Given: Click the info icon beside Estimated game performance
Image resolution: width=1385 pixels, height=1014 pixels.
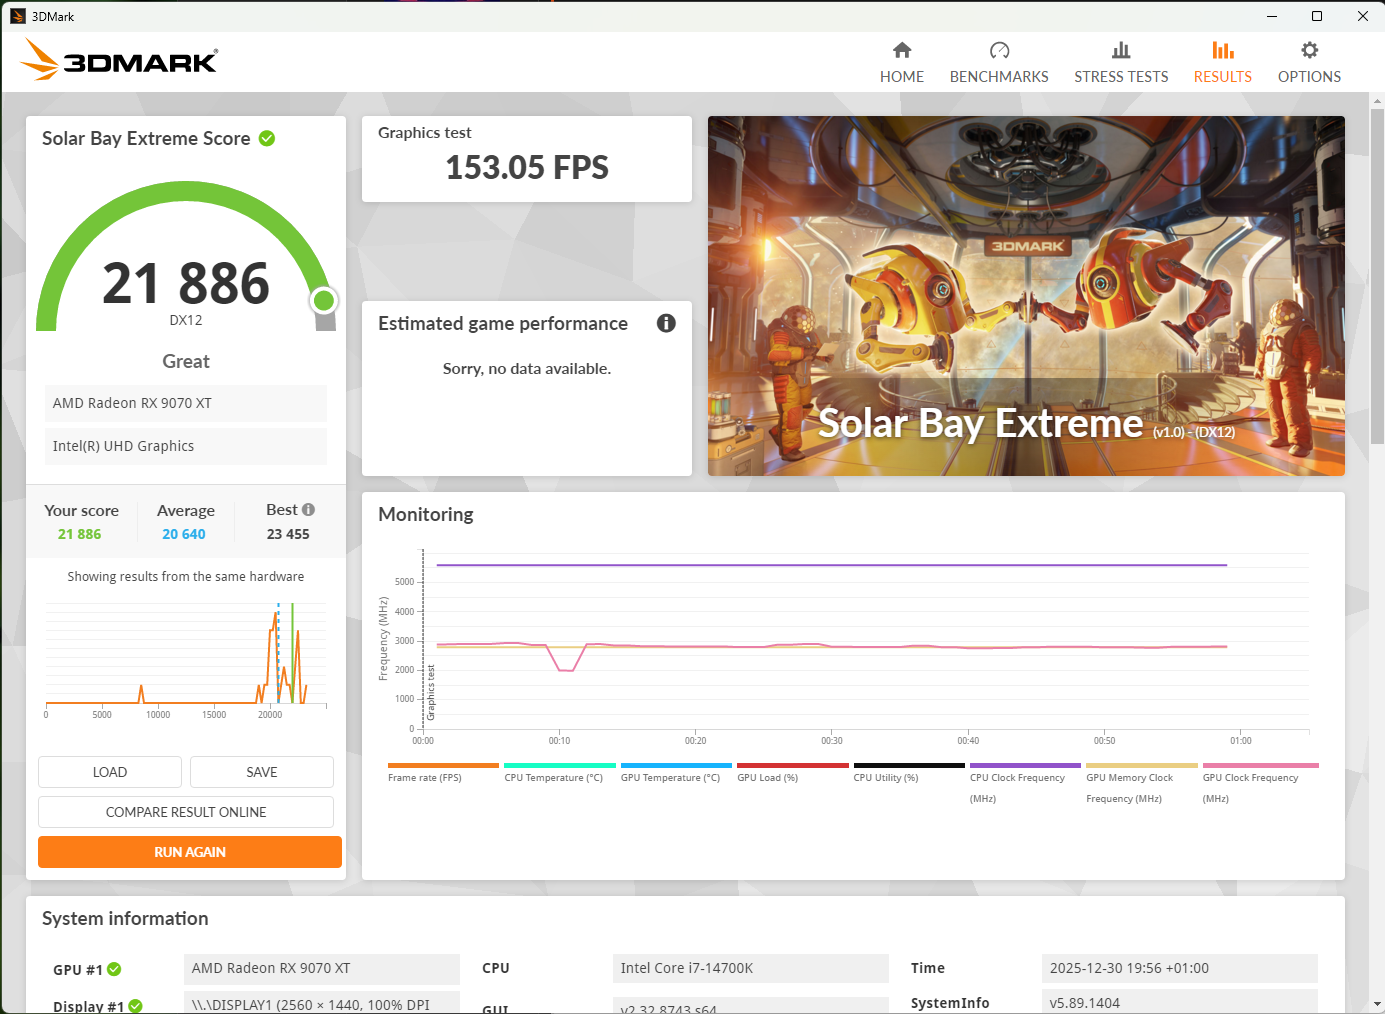Looking at the screenshot, I should 666,323.
